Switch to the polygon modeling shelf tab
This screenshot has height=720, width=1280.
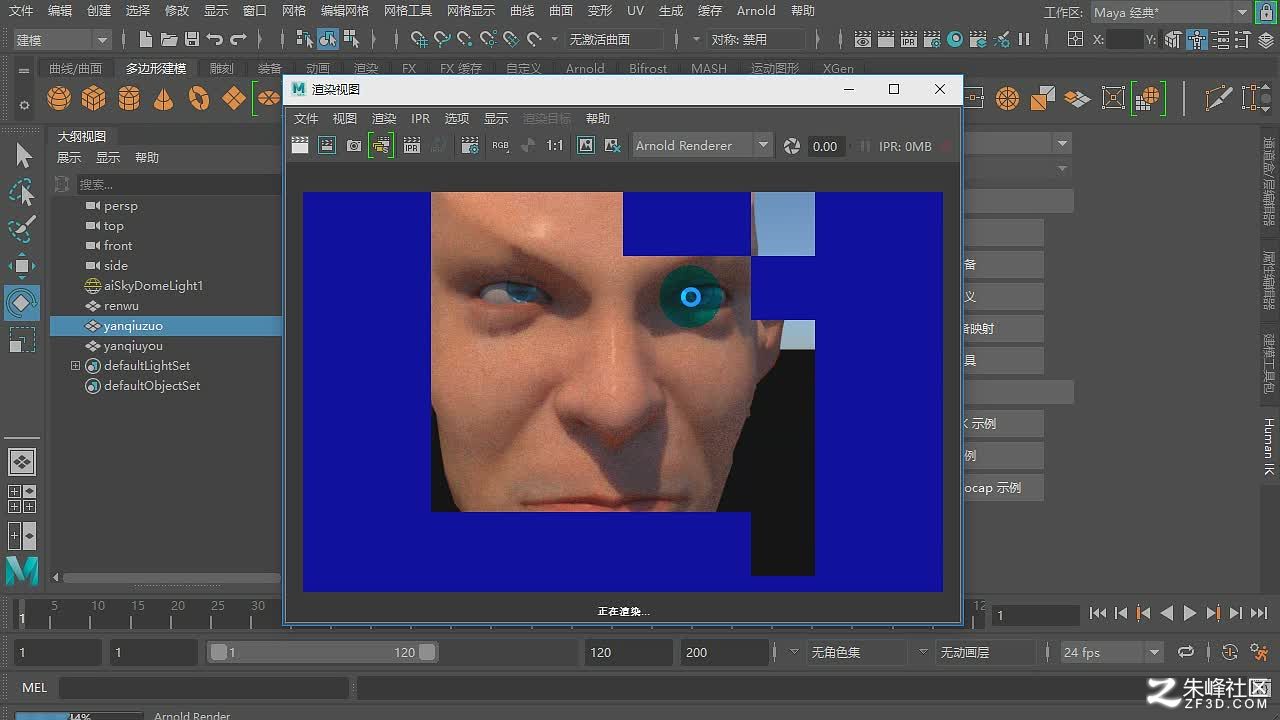coord(156,68)
